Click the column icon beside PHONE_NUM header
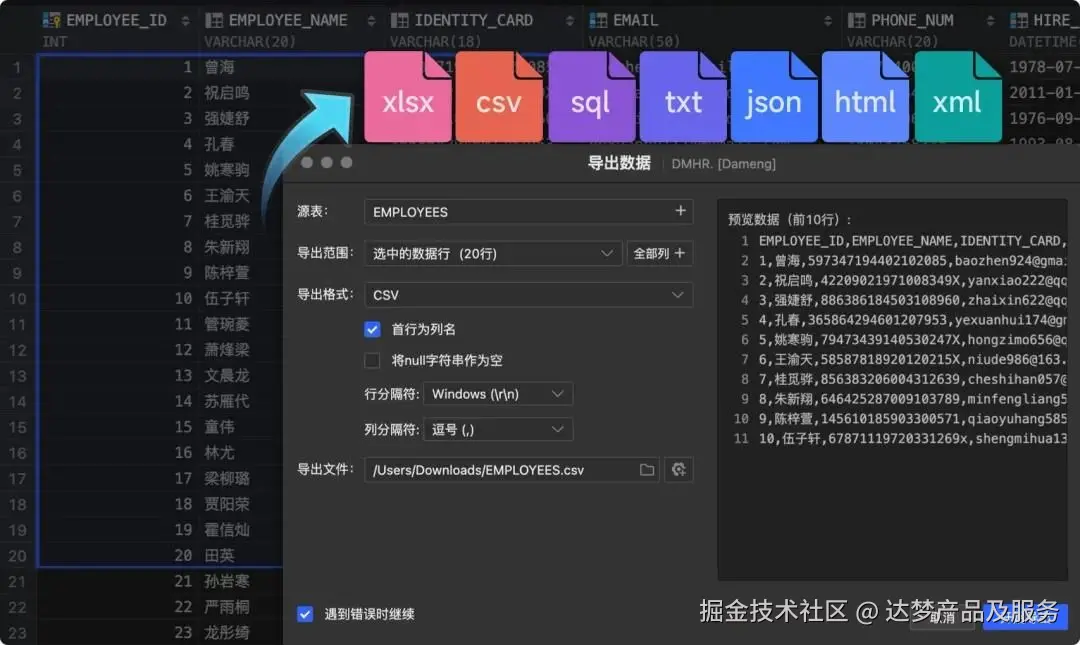This screenshot has height=645, width=1080. (x=856, y=21)
